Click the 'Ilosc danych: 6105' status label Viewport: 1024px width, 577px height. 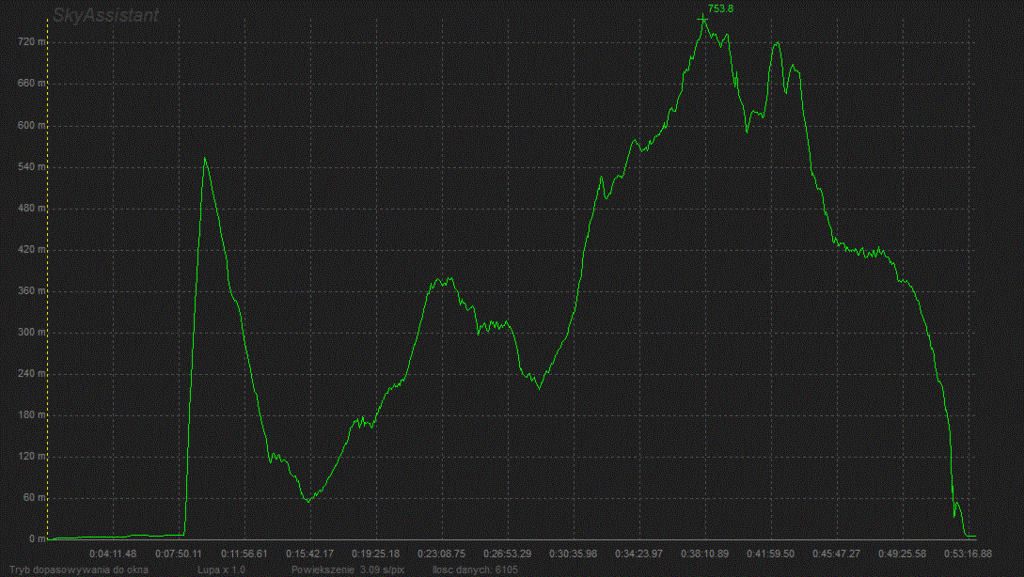[474, 569]
